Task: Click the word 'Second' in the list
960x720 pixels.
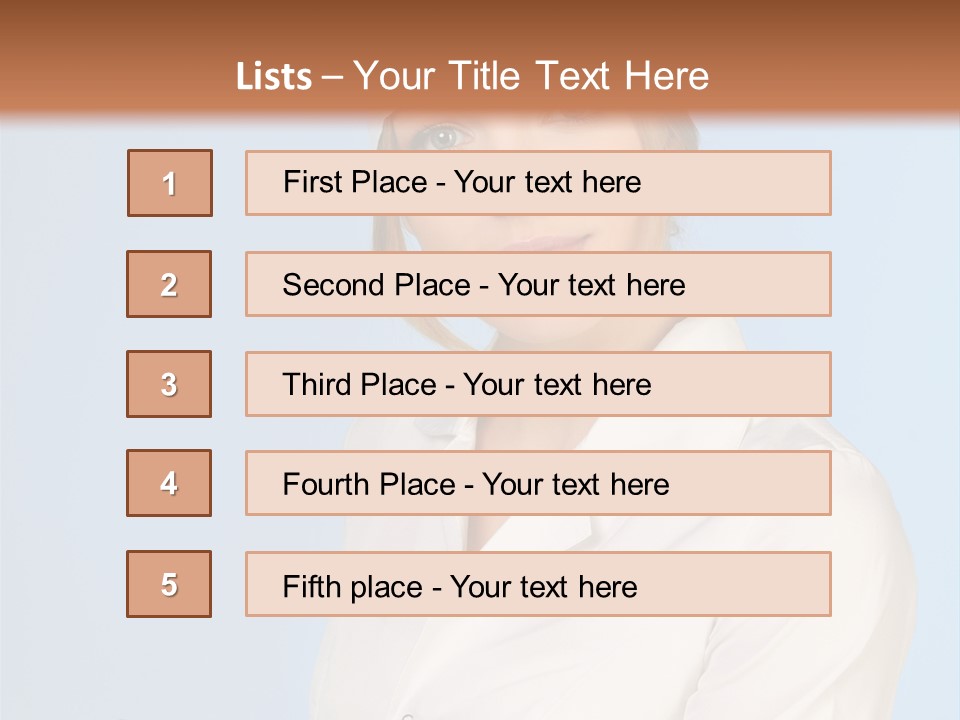Action: click(333, 285)
